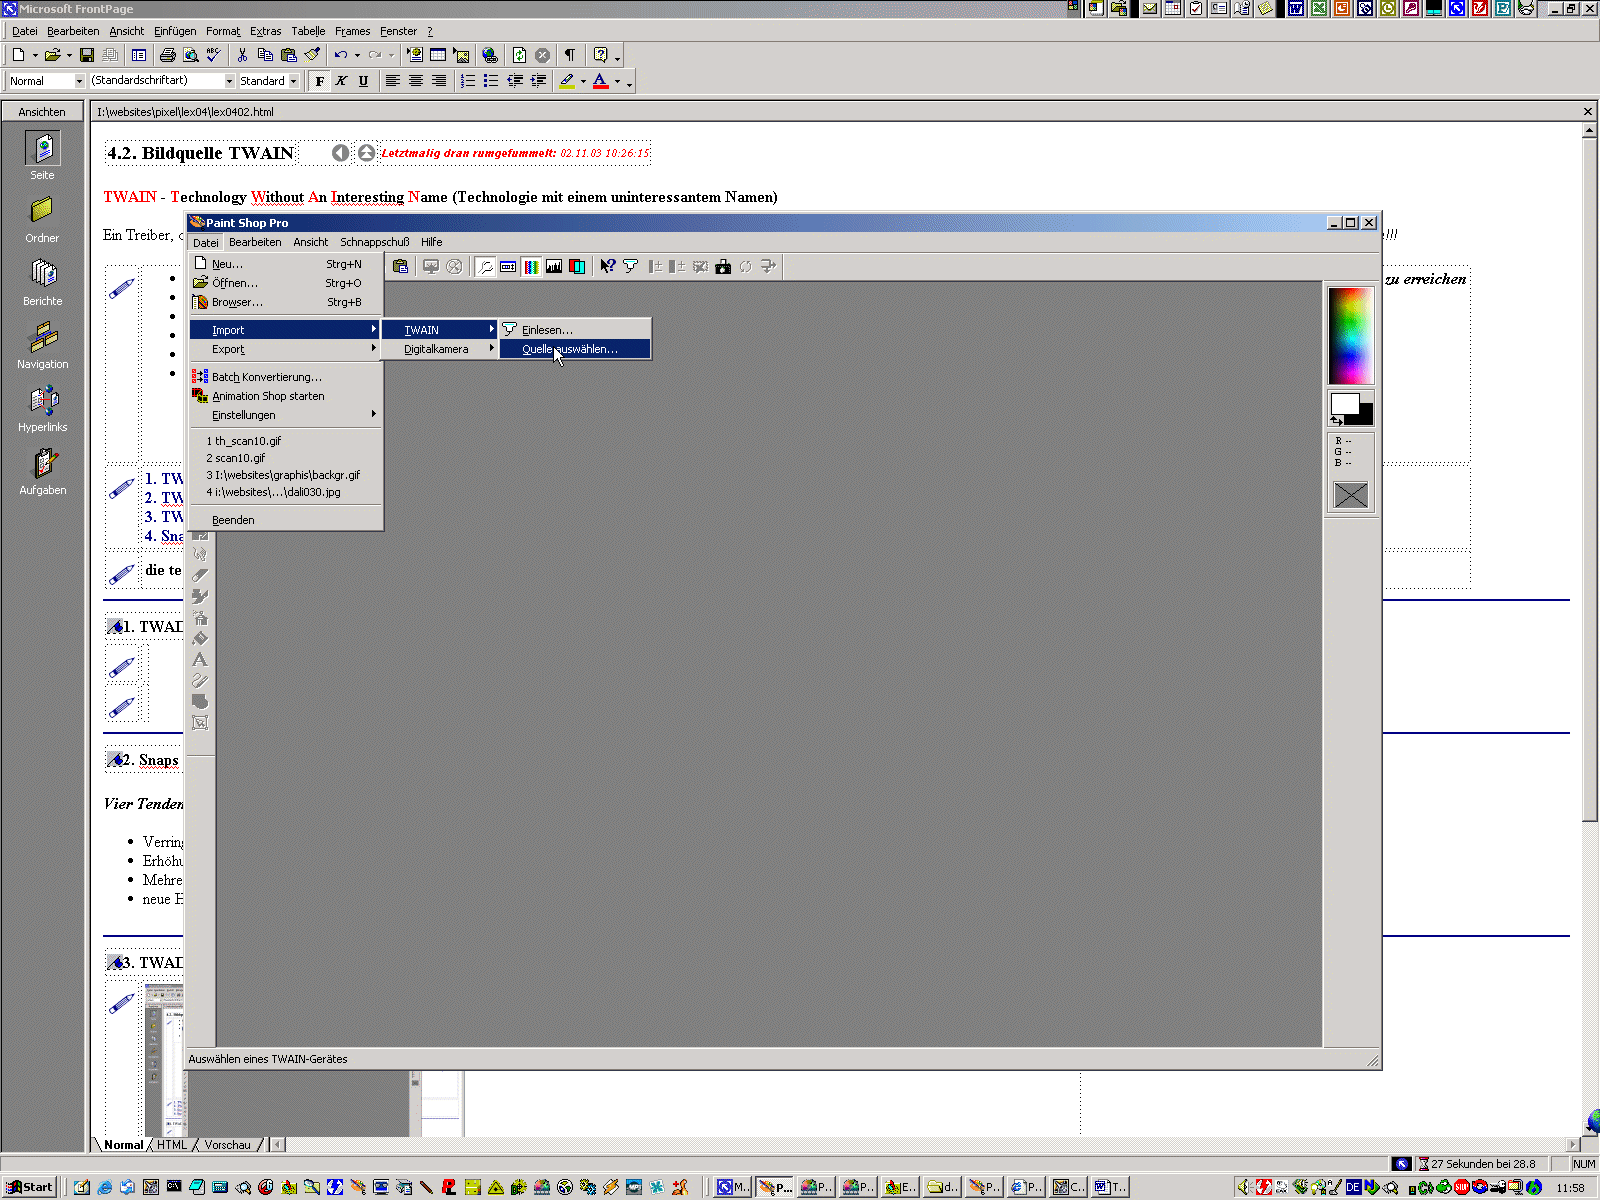Pick a color from the rainbow color picker
This screenshot has height=1200, width=1600.
(1351, 335)
